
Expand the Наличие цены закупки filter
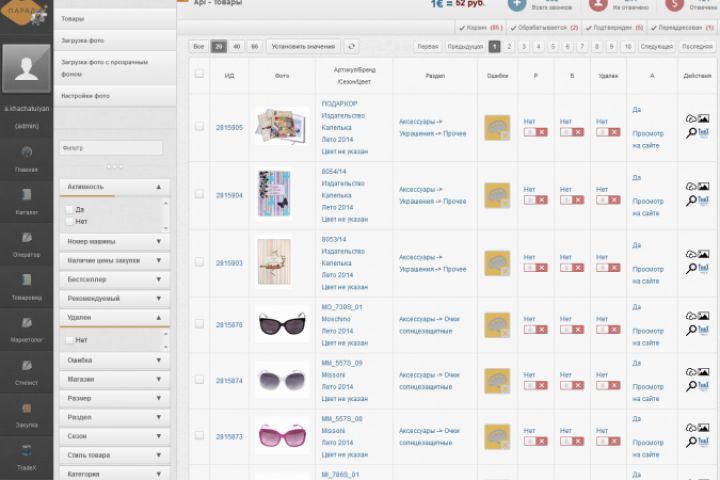pos(114,260)
